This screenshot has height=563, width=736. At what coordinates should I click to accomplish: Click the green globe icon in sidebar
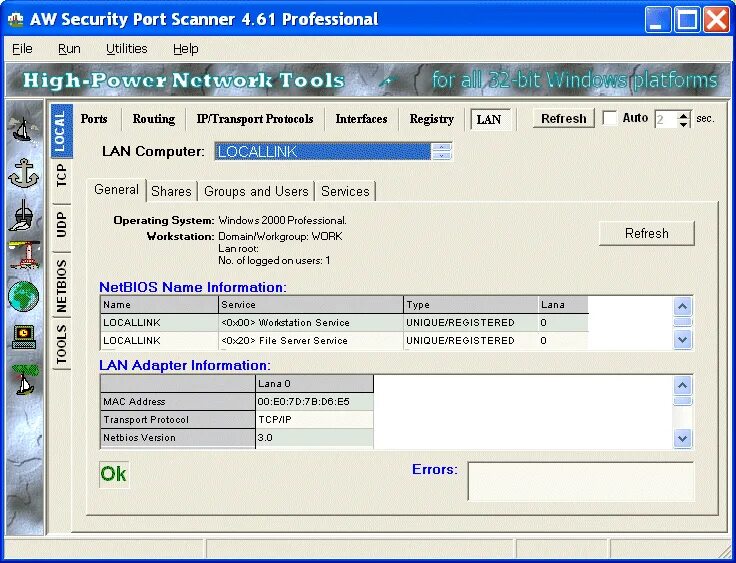coord(23,296)
